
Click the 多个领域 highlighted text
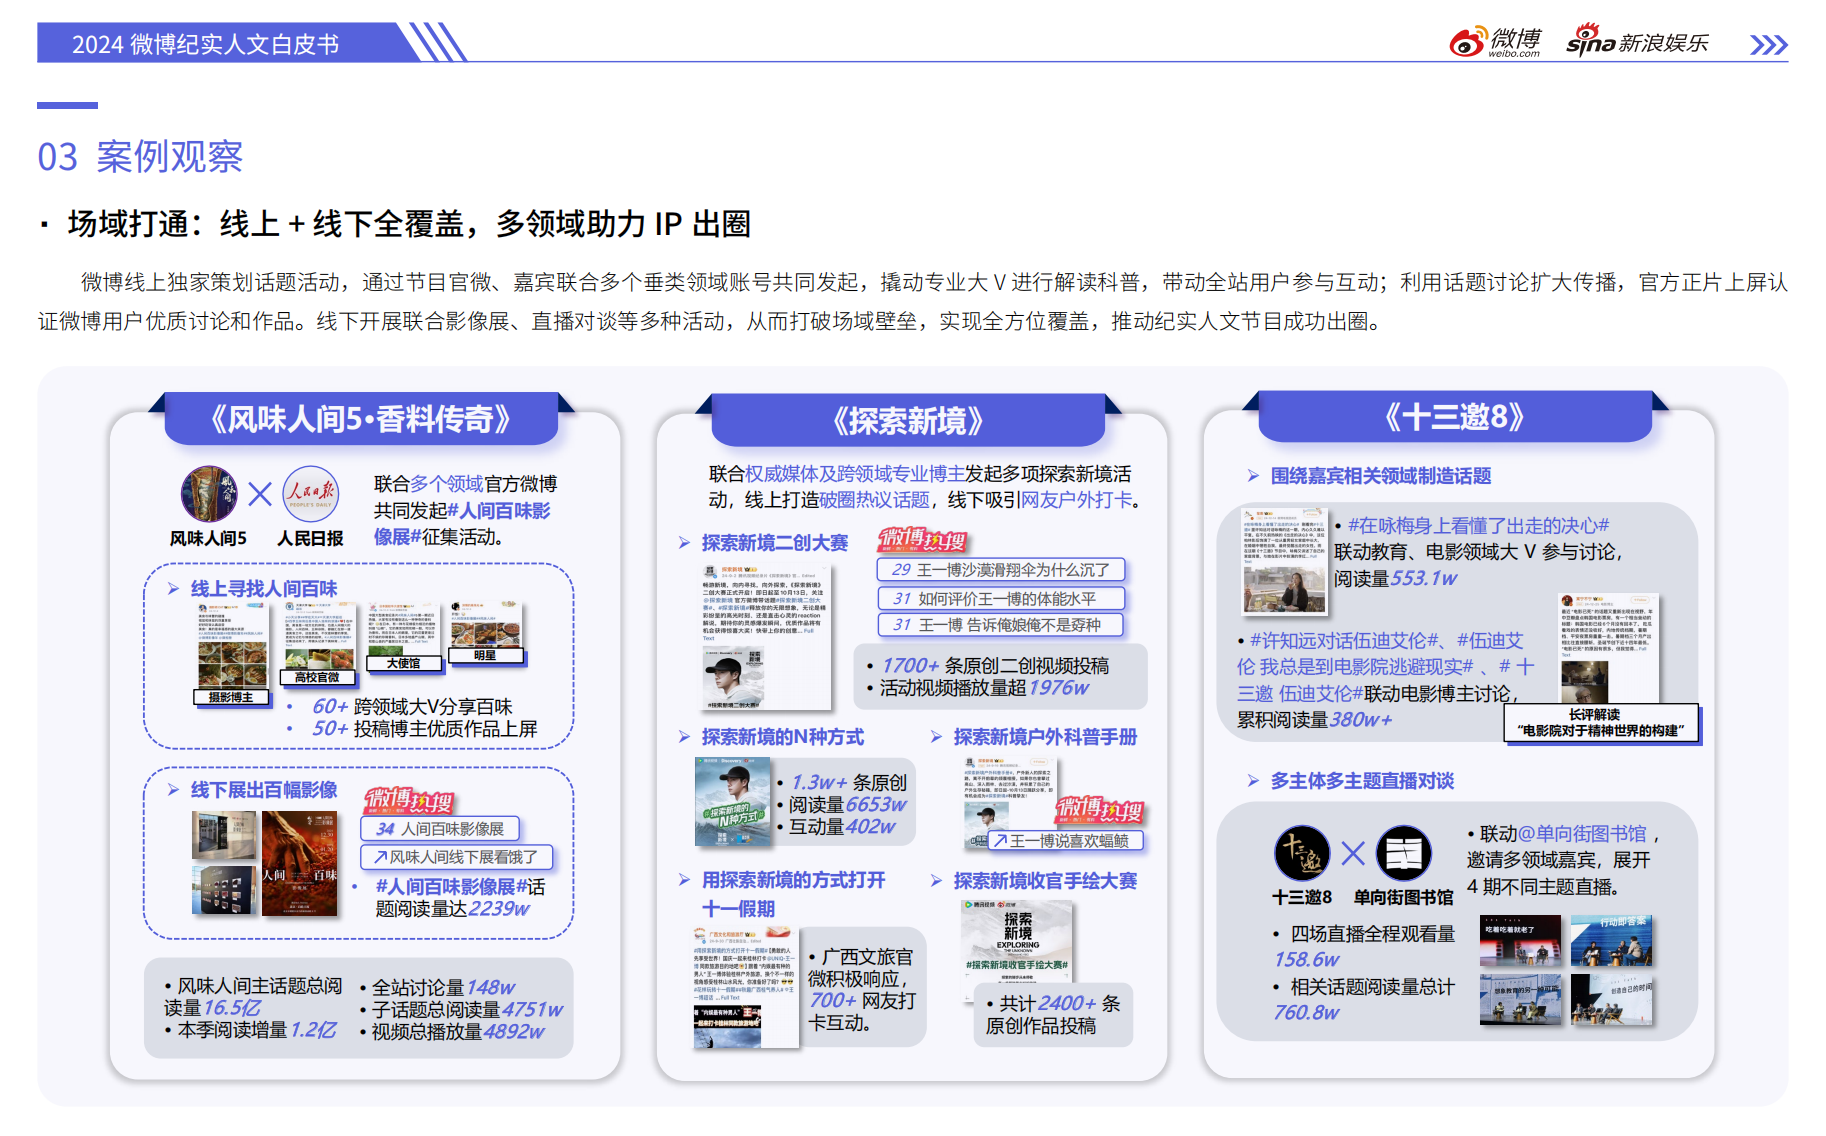coord(447,484)
